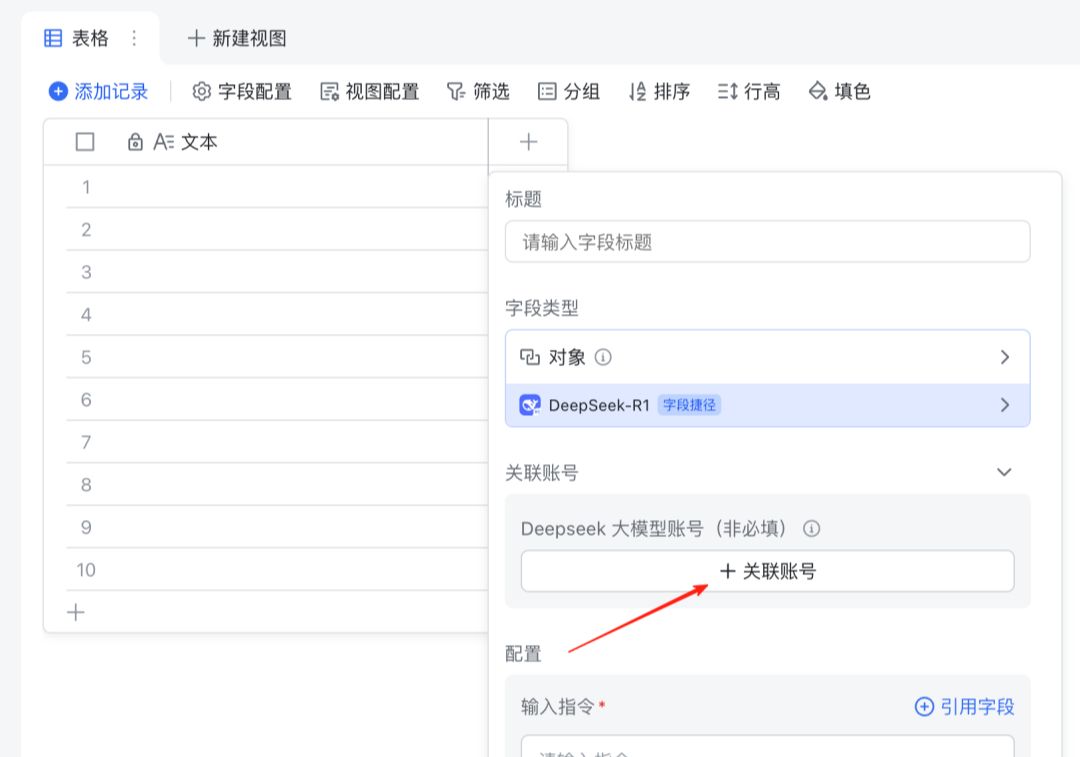The image size is (1080, 757).
Task: Click the 分组 grouping icon
Action: pos(546,91)
